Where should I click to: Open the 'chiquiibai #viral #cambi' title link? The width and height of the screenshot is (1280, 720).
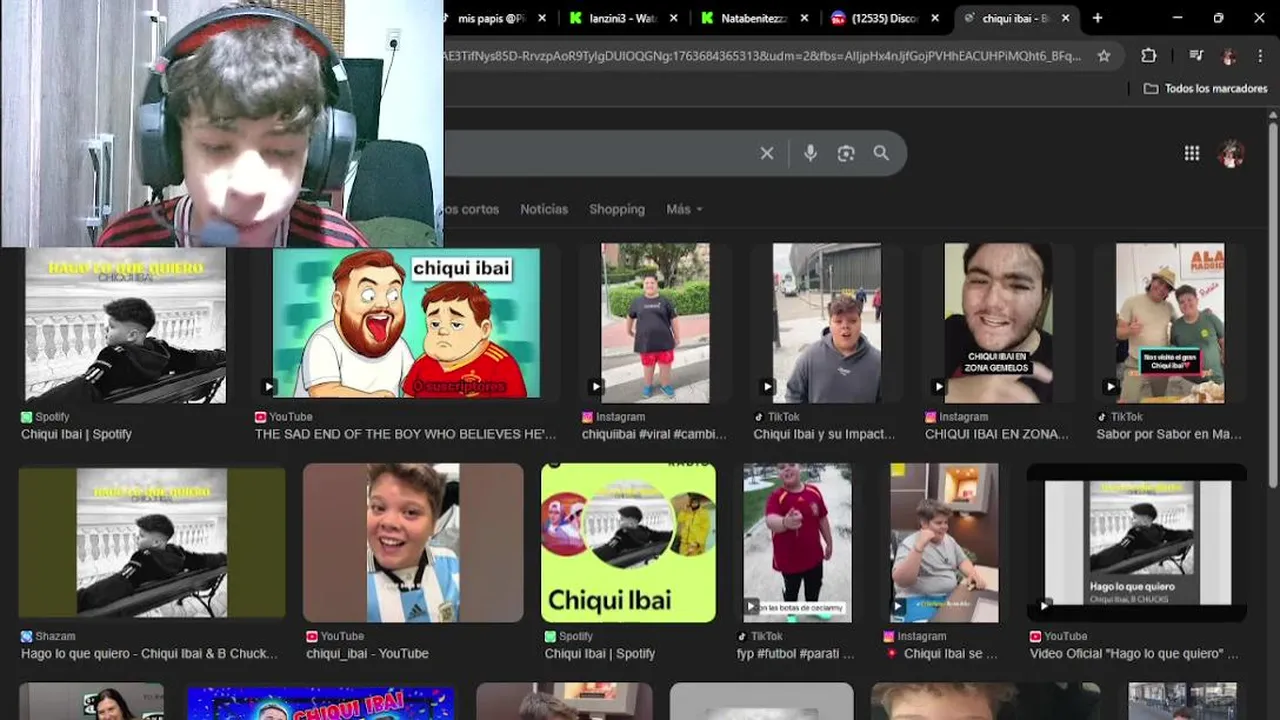tap(654, 434)
